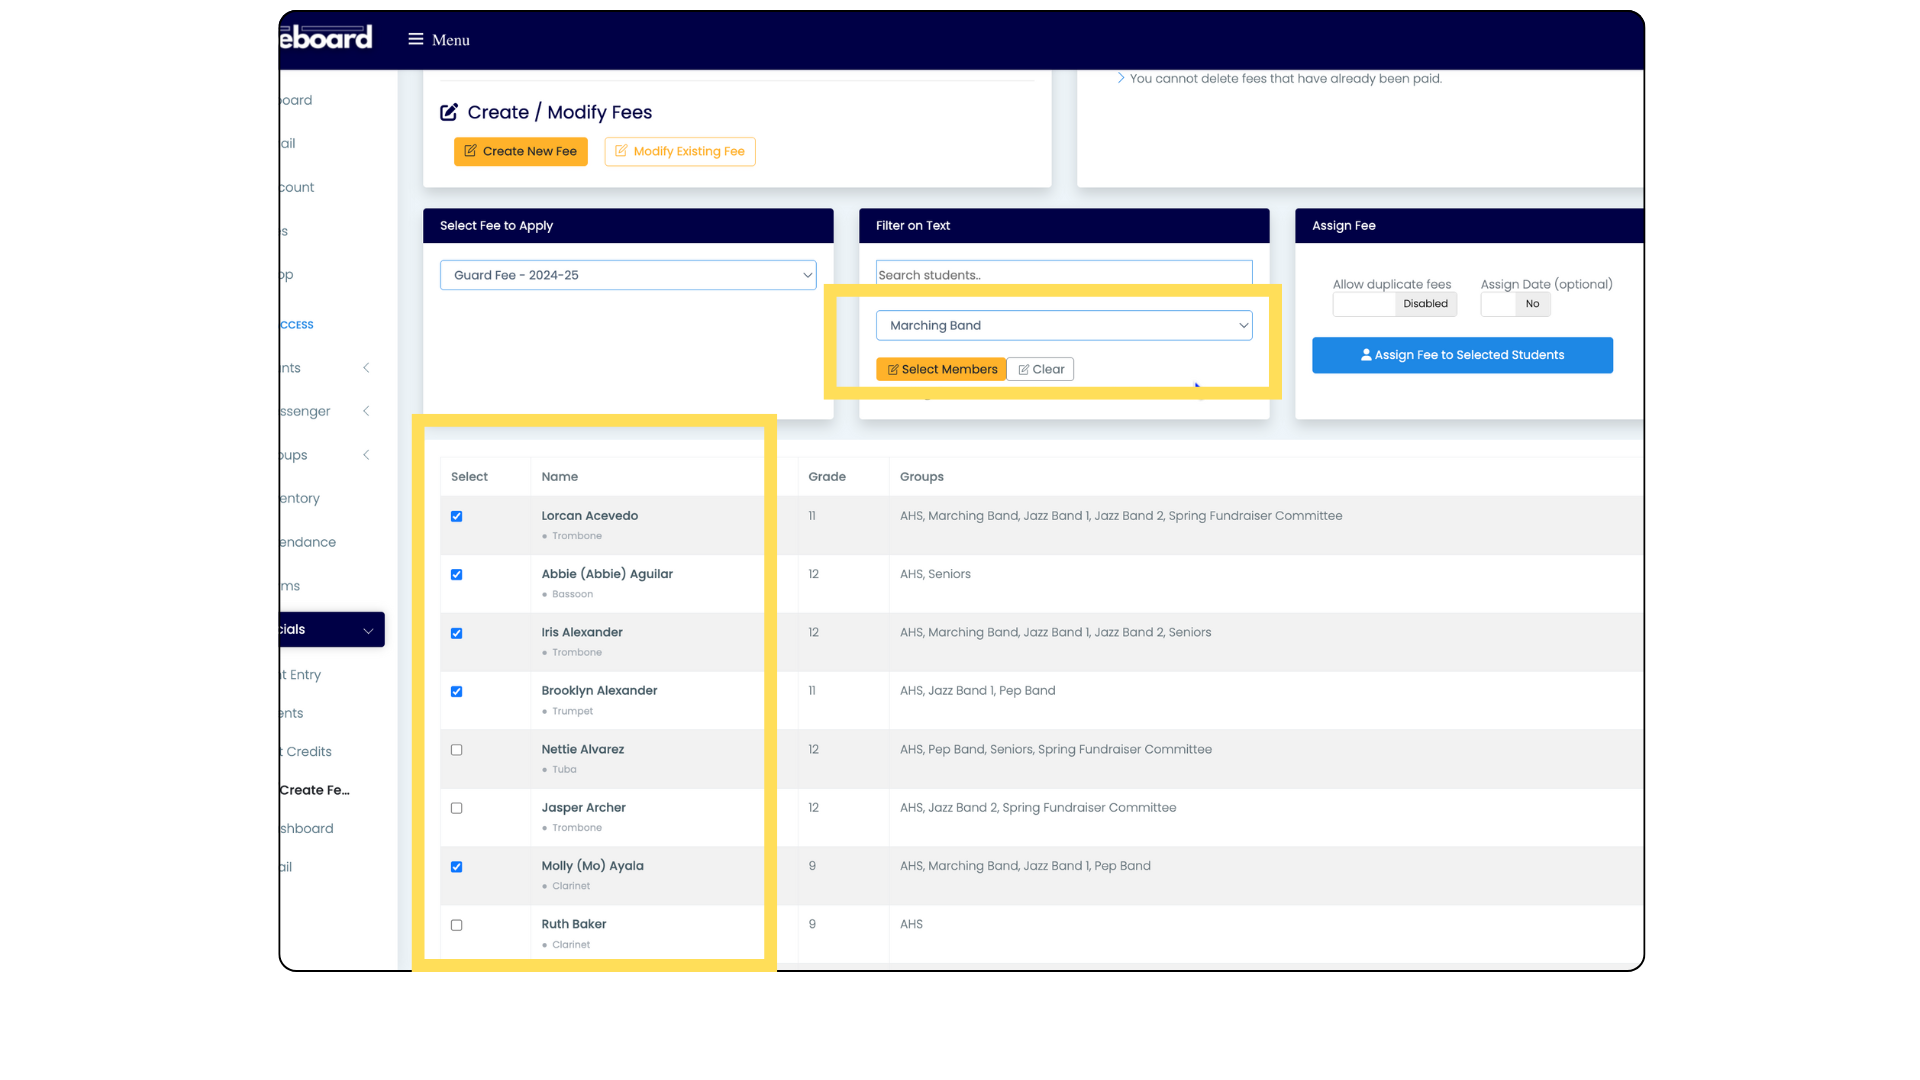The width and height of the screenshot is (1920, 1080).
Task: Open the Marching Band group dropdown
Action: pyautogui.click(x=1063, y=325)
